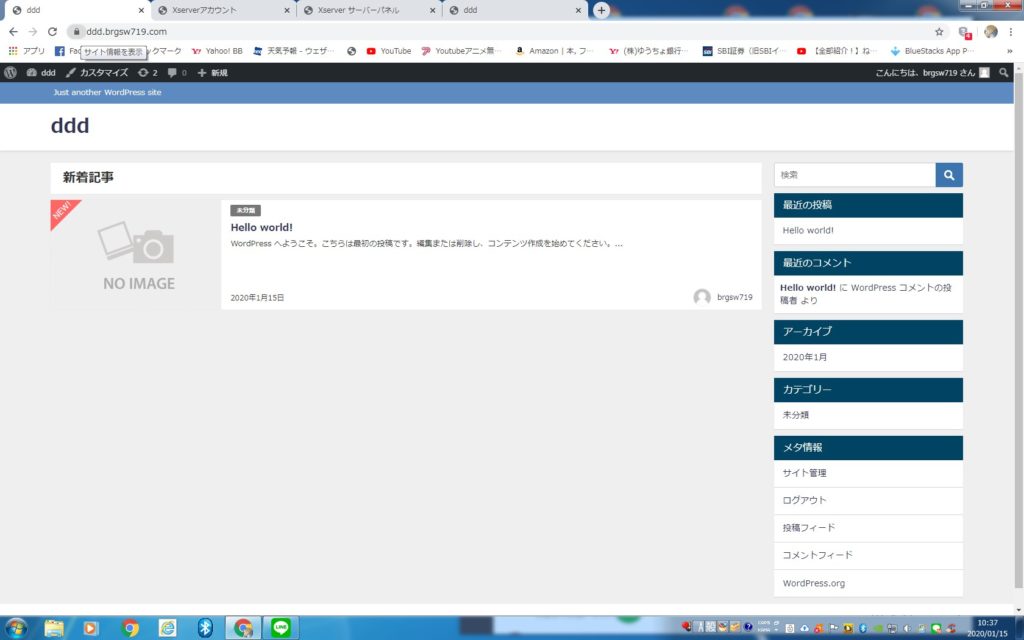Click the WordPress logo in admin bar
The width and height of the screenshot is (1024, 640).
(10, 73)
